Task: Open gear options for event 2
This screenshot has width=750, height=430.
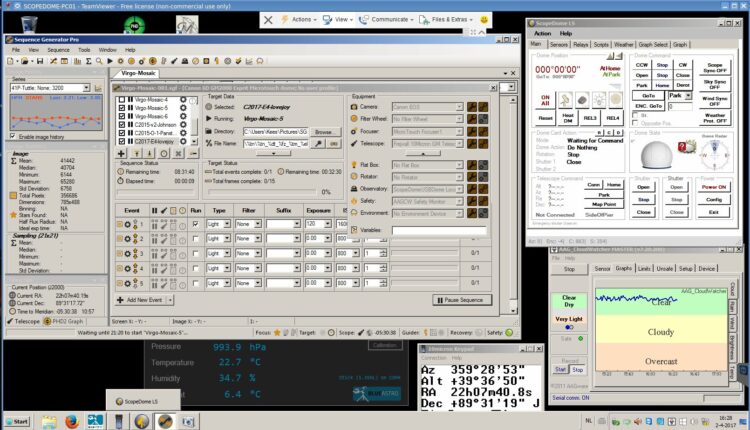Action: [x=128, y=239]
